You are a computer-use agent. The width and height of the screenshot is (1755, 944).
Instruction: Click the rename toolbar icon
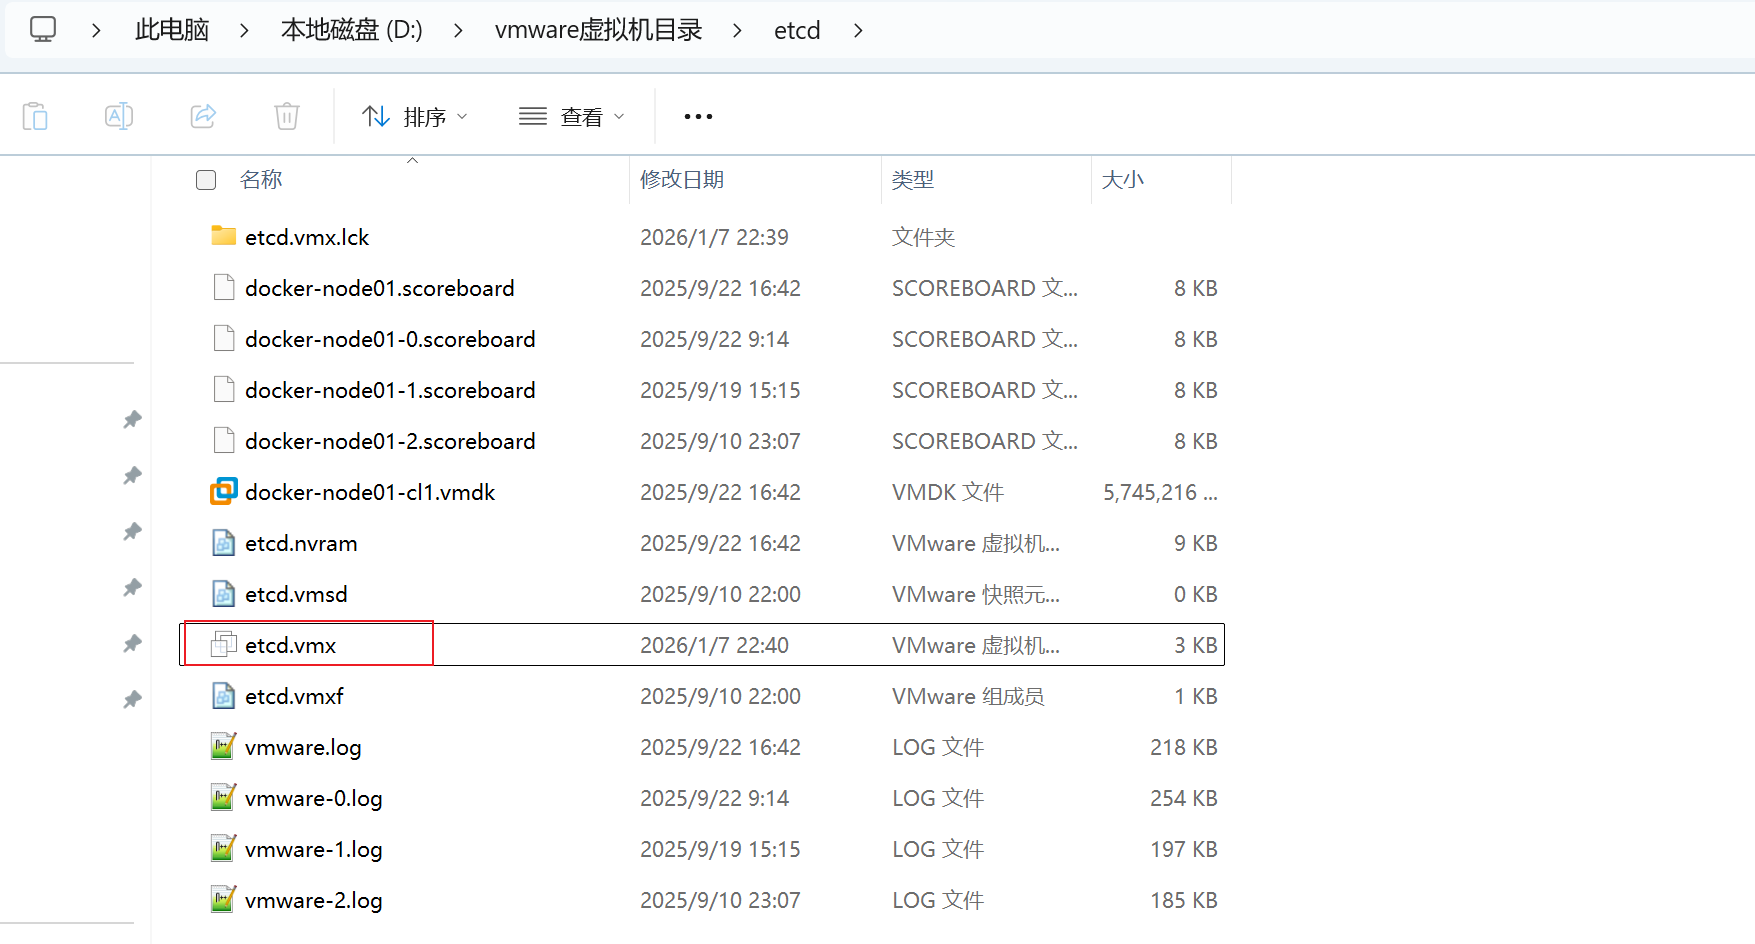coord(119,116)
